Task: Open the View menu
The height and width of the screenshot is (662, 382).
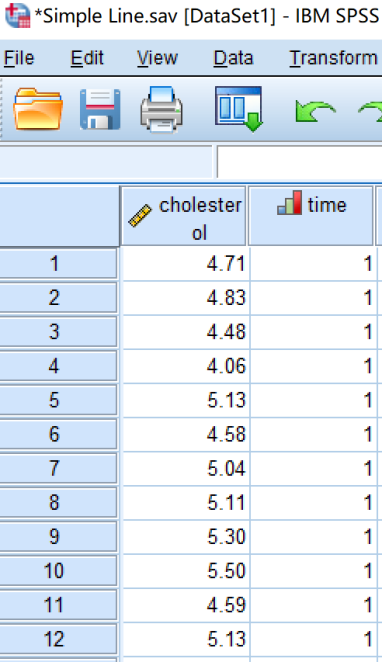Action: [157, 58]
